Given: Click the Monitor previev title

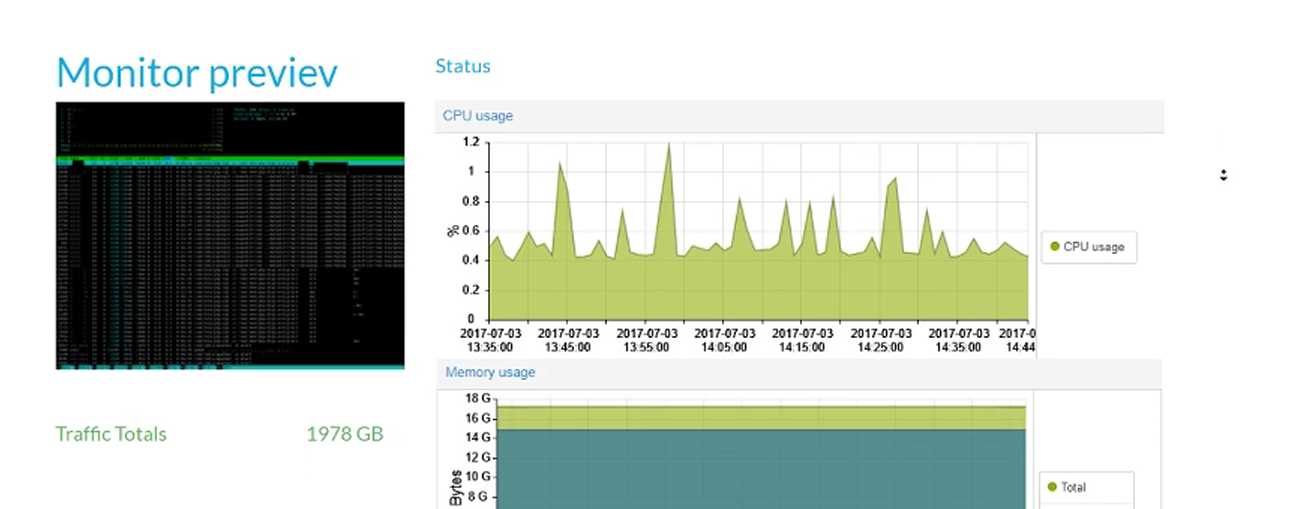Looking at the screenshot, I should (197, 73).
